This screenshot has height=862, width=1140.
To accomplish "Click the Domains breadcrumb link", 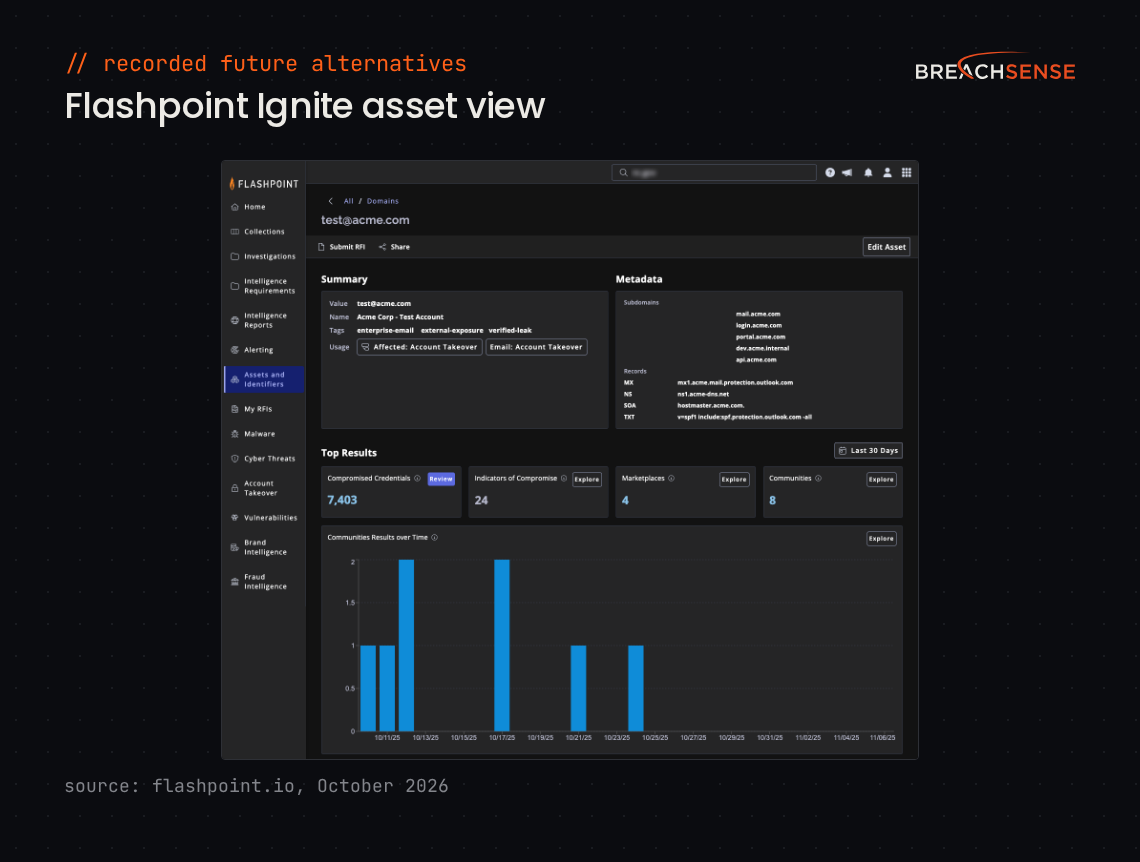I will point(382,201).
